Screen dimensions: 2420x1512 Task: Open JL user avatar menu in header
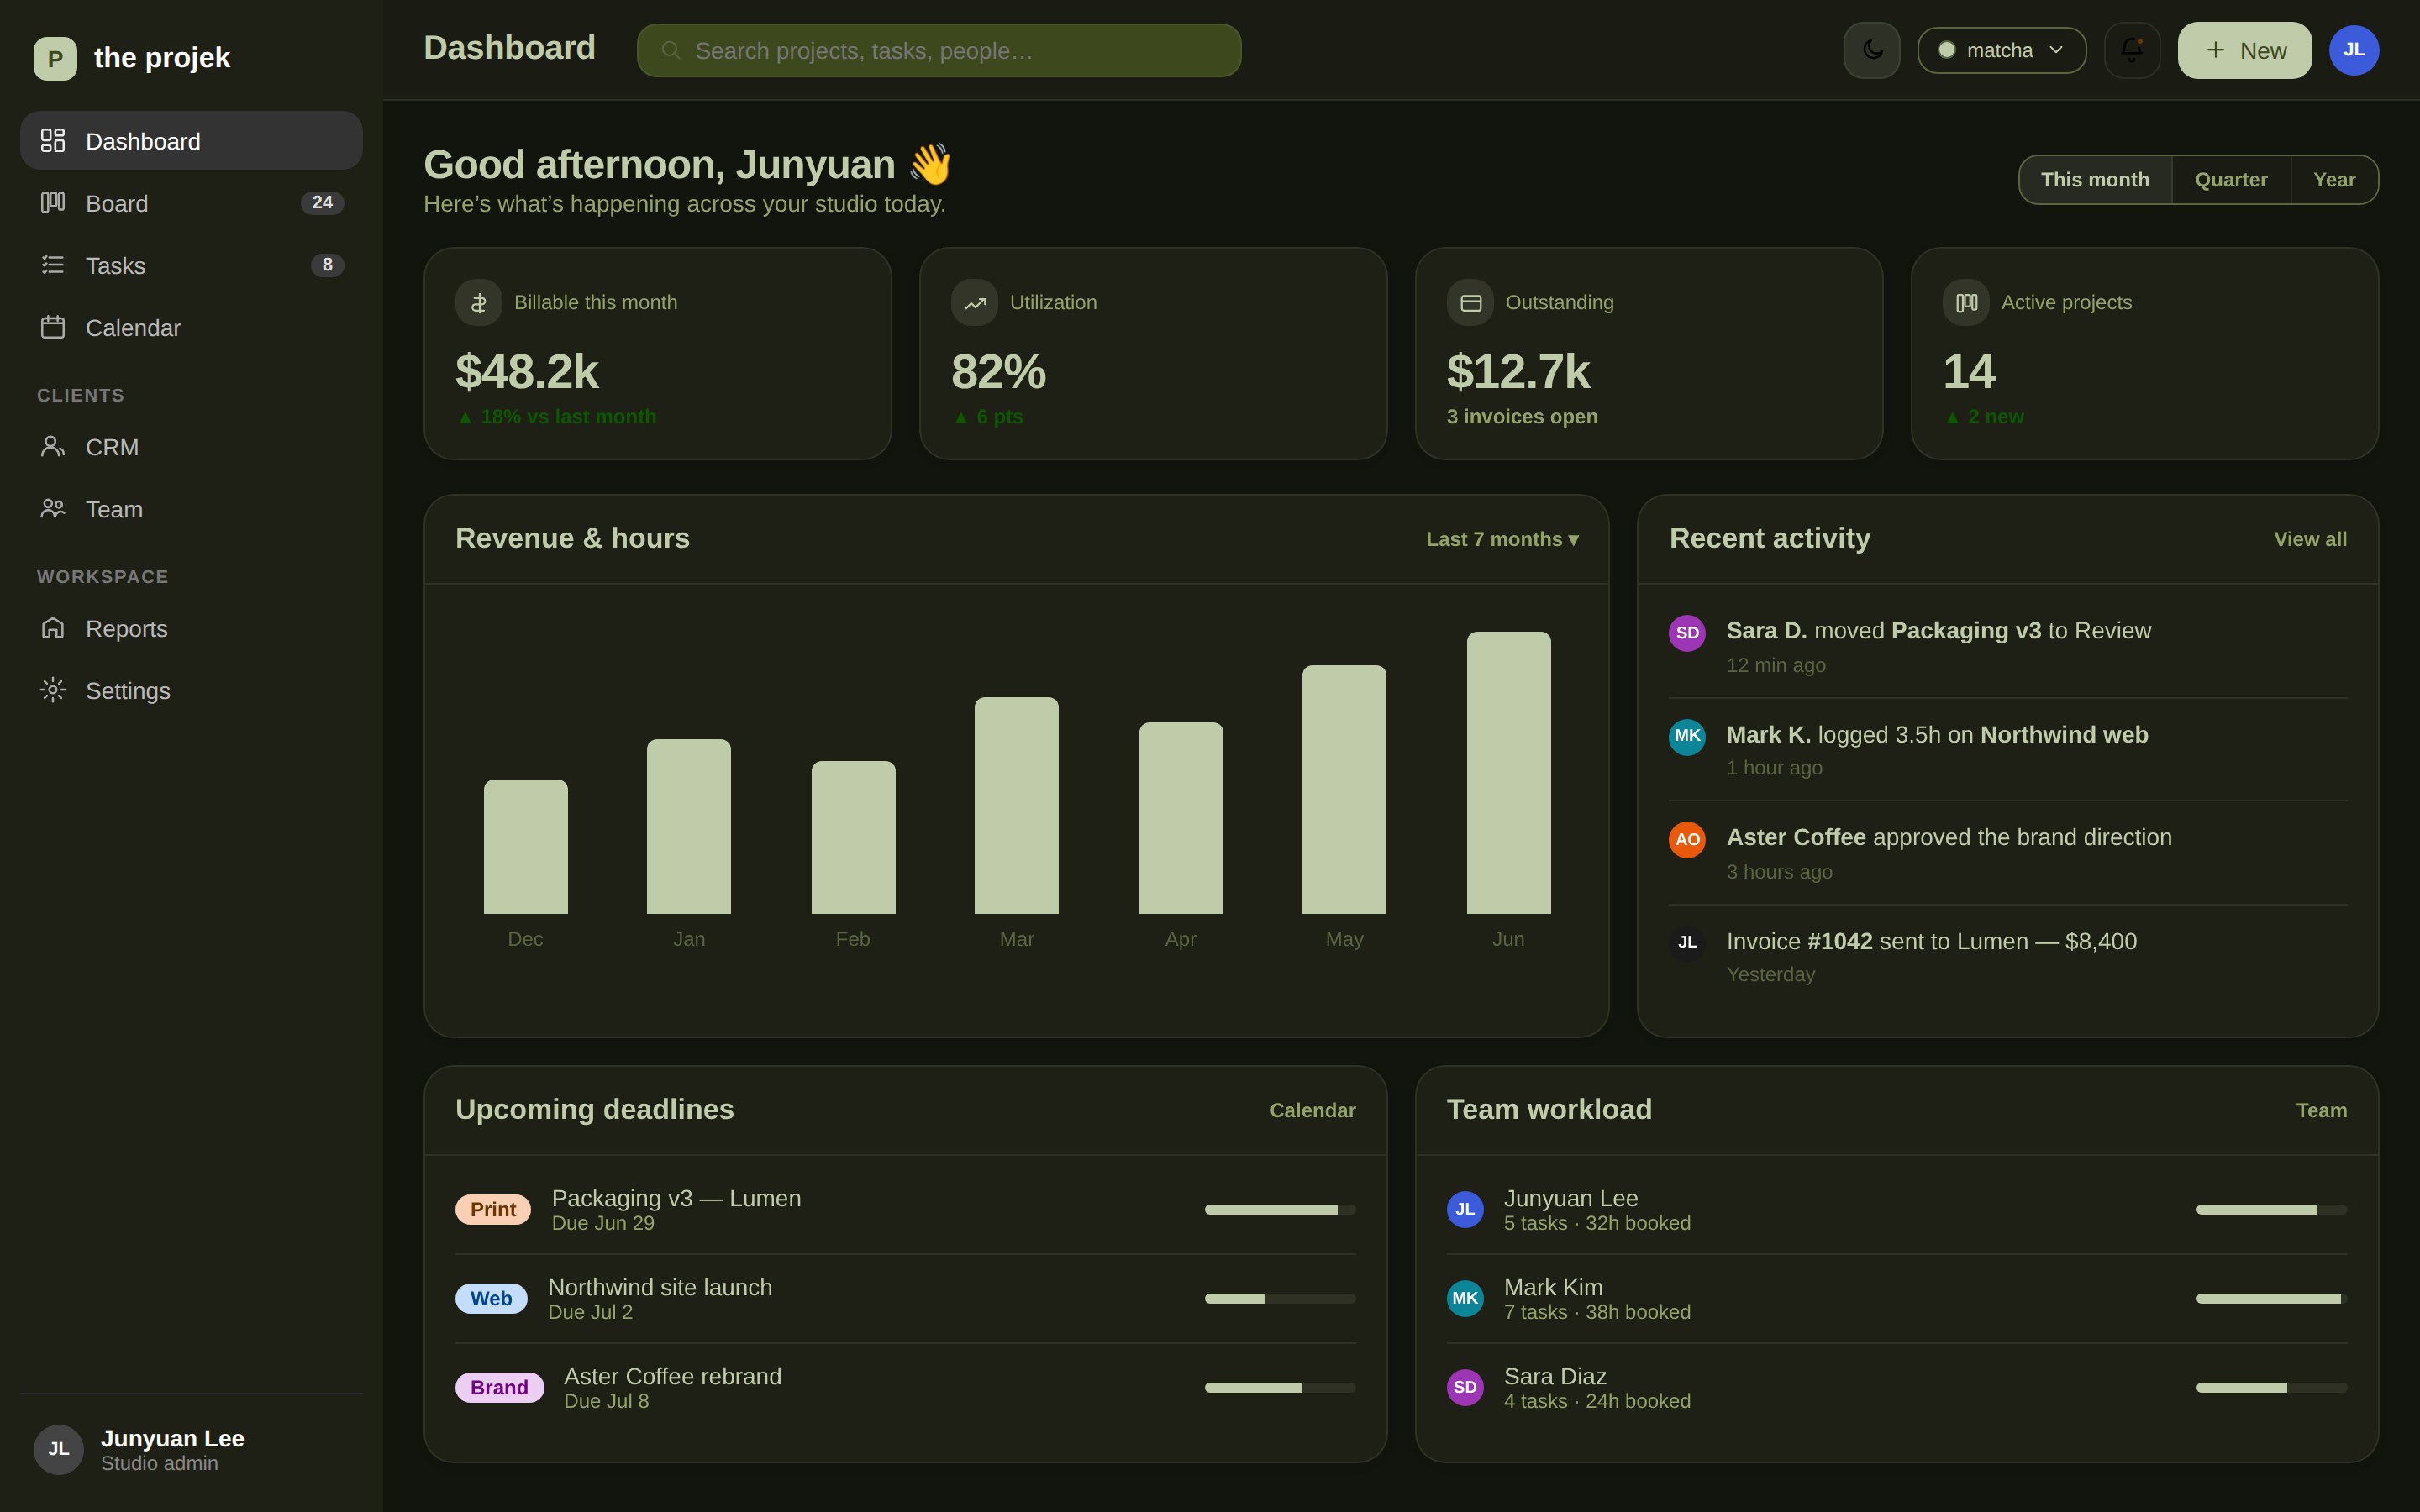point(2354,50)
